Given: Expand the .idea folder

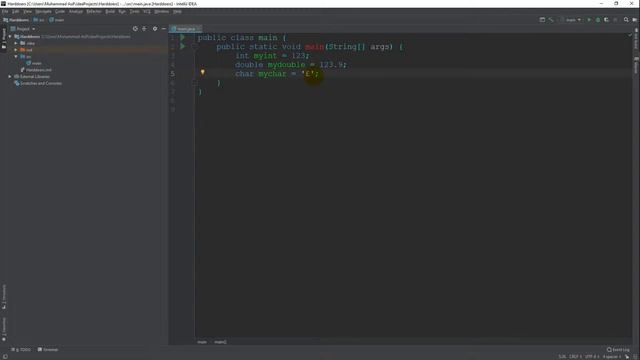Looking at the screenshot, I should 16,43.
